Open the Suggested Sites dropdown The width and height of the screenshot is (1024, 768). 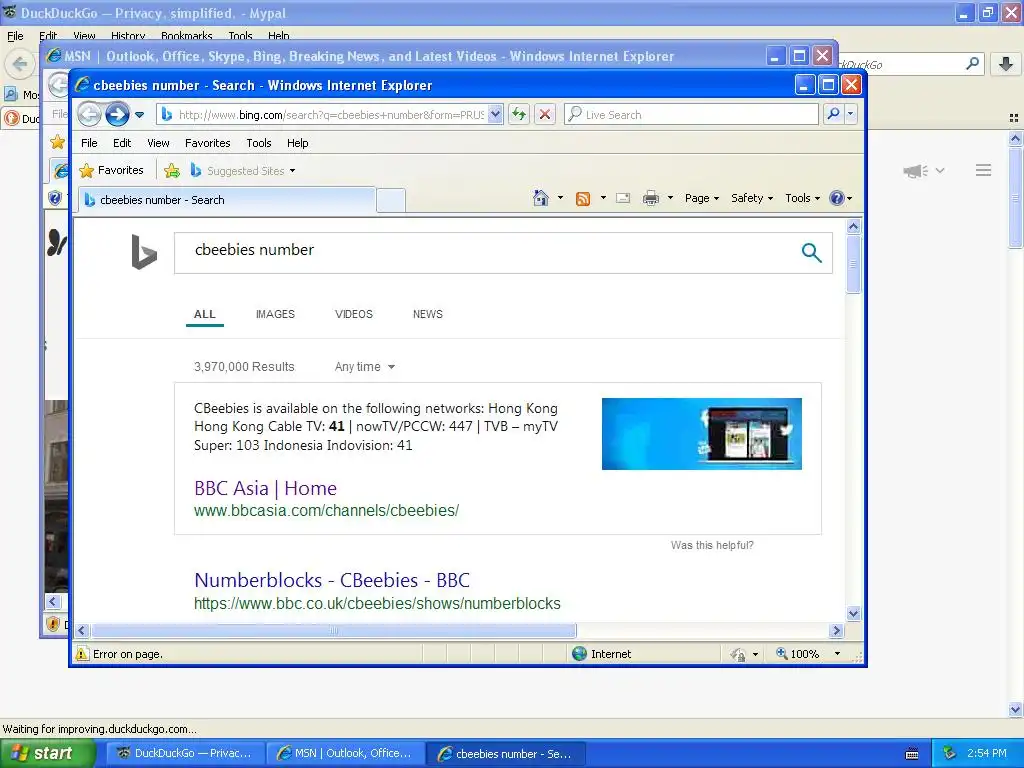tap(243, 171)
